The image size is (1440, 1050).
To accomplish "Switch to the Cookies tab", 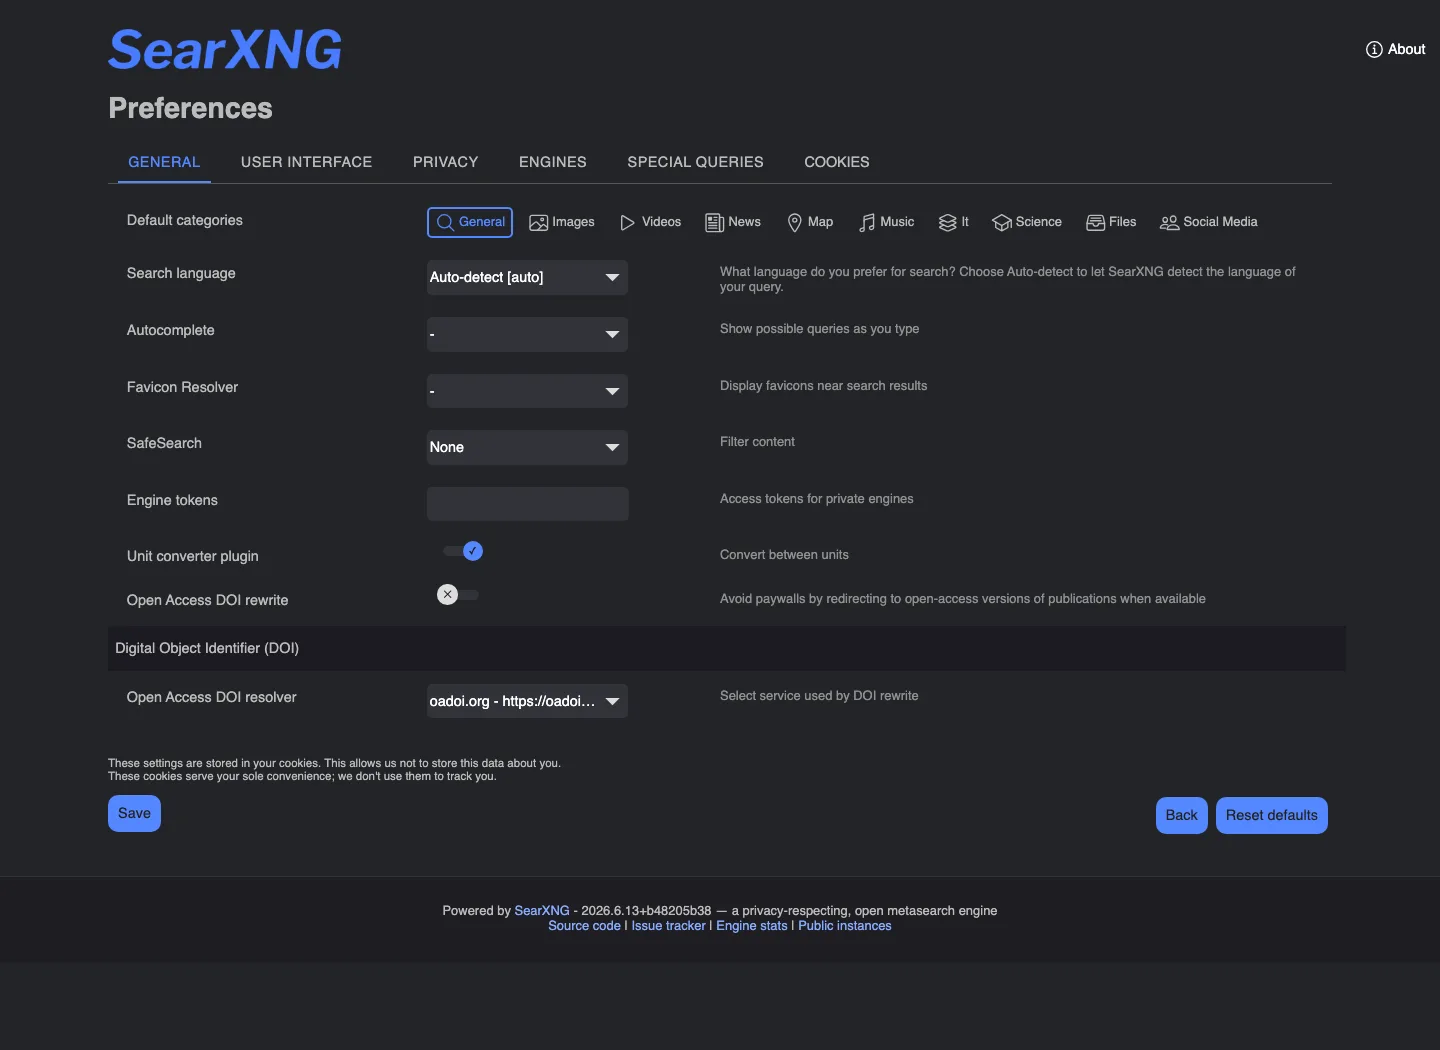I will tap(837, 162).
